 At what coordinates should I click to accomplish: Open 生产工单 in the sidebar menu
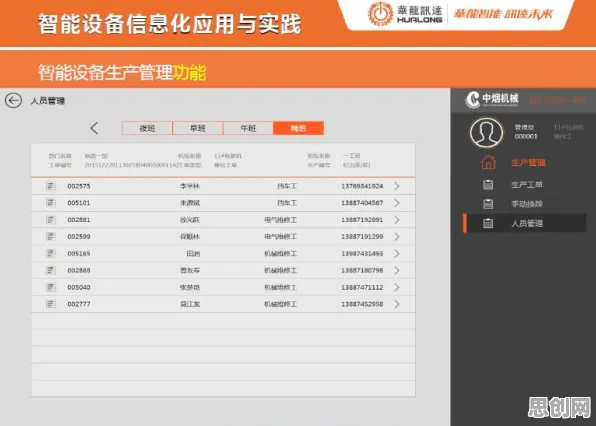[x=527, y=185]
